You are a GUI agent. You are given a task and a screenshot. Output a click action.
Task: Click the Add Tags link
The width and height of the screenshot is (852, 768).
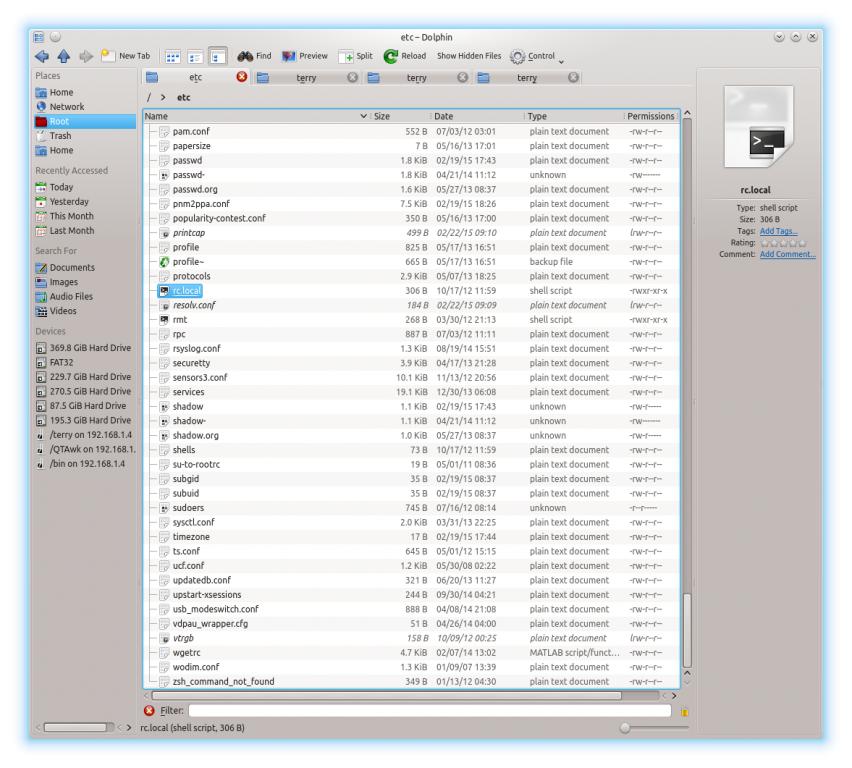click(777, 229)
